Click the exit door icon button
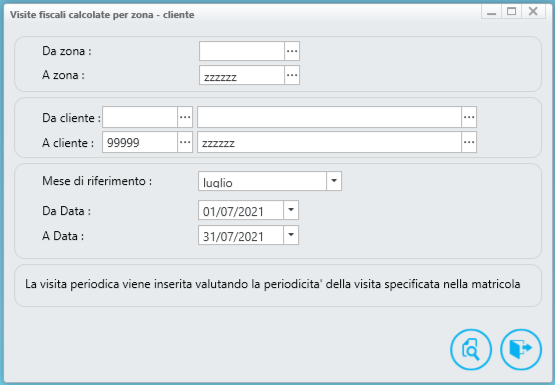 pos(521,350)
